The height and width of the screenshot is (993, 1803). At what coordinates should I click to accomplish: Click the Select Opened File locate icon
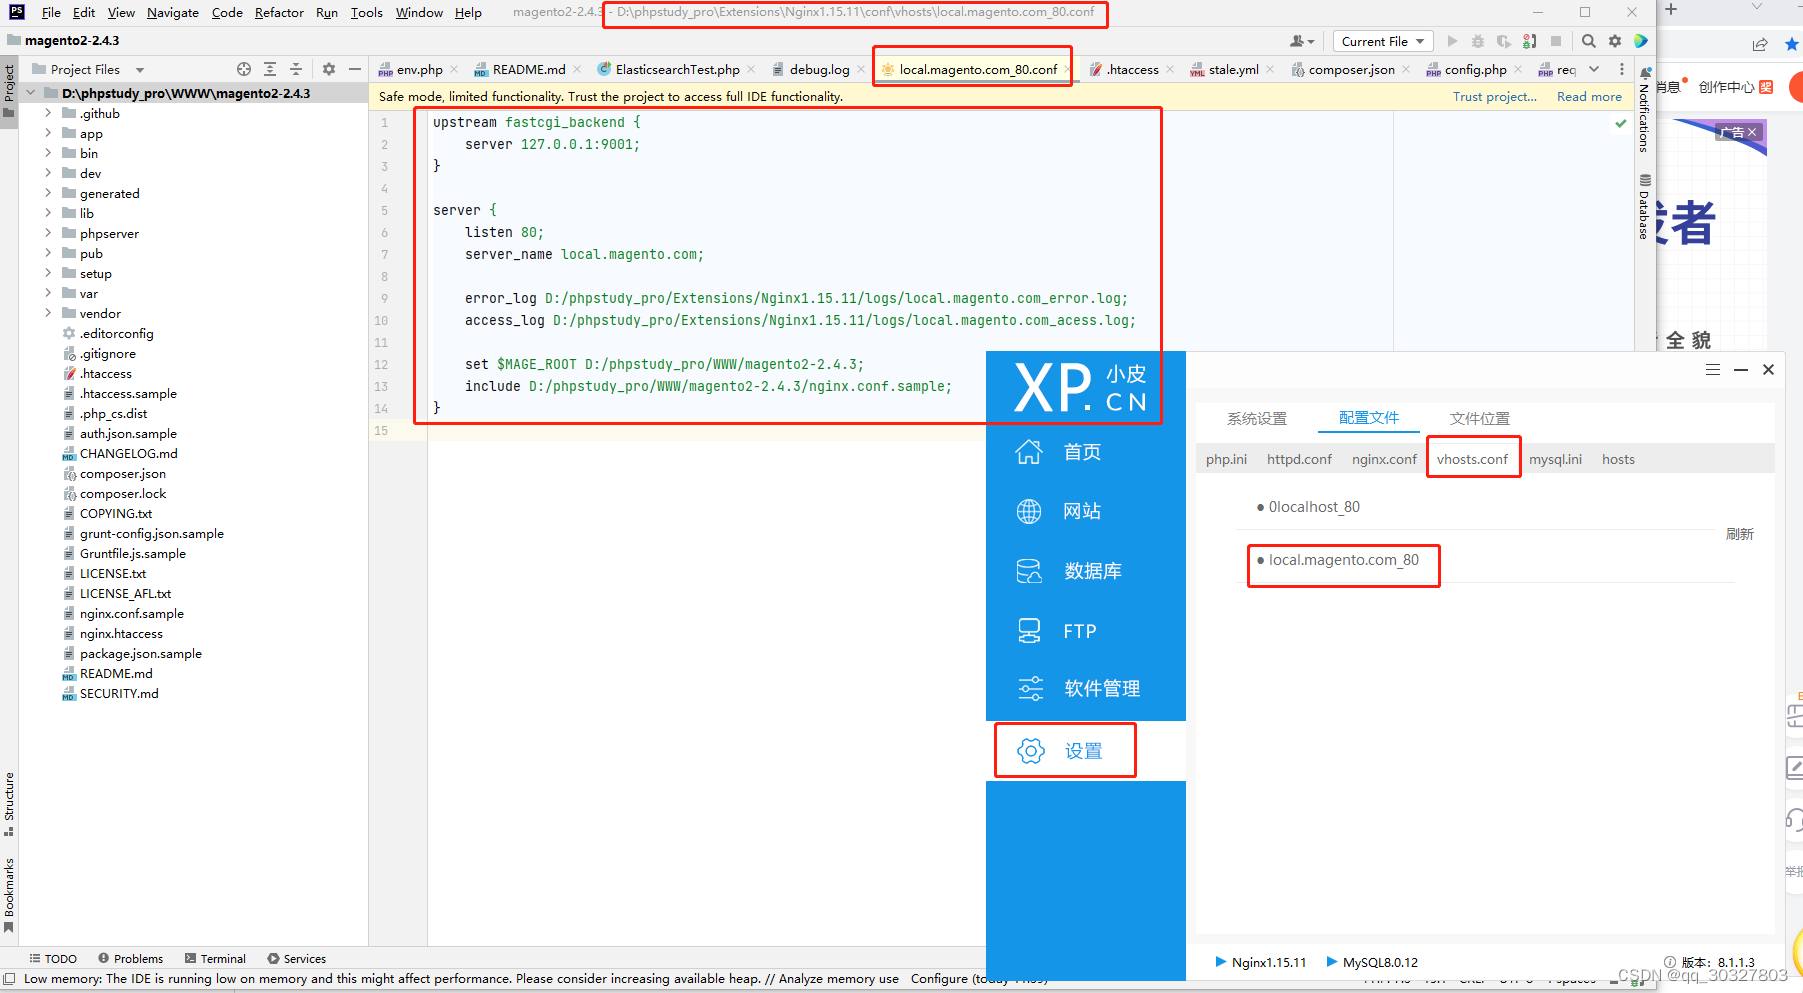tap(244, 69)
